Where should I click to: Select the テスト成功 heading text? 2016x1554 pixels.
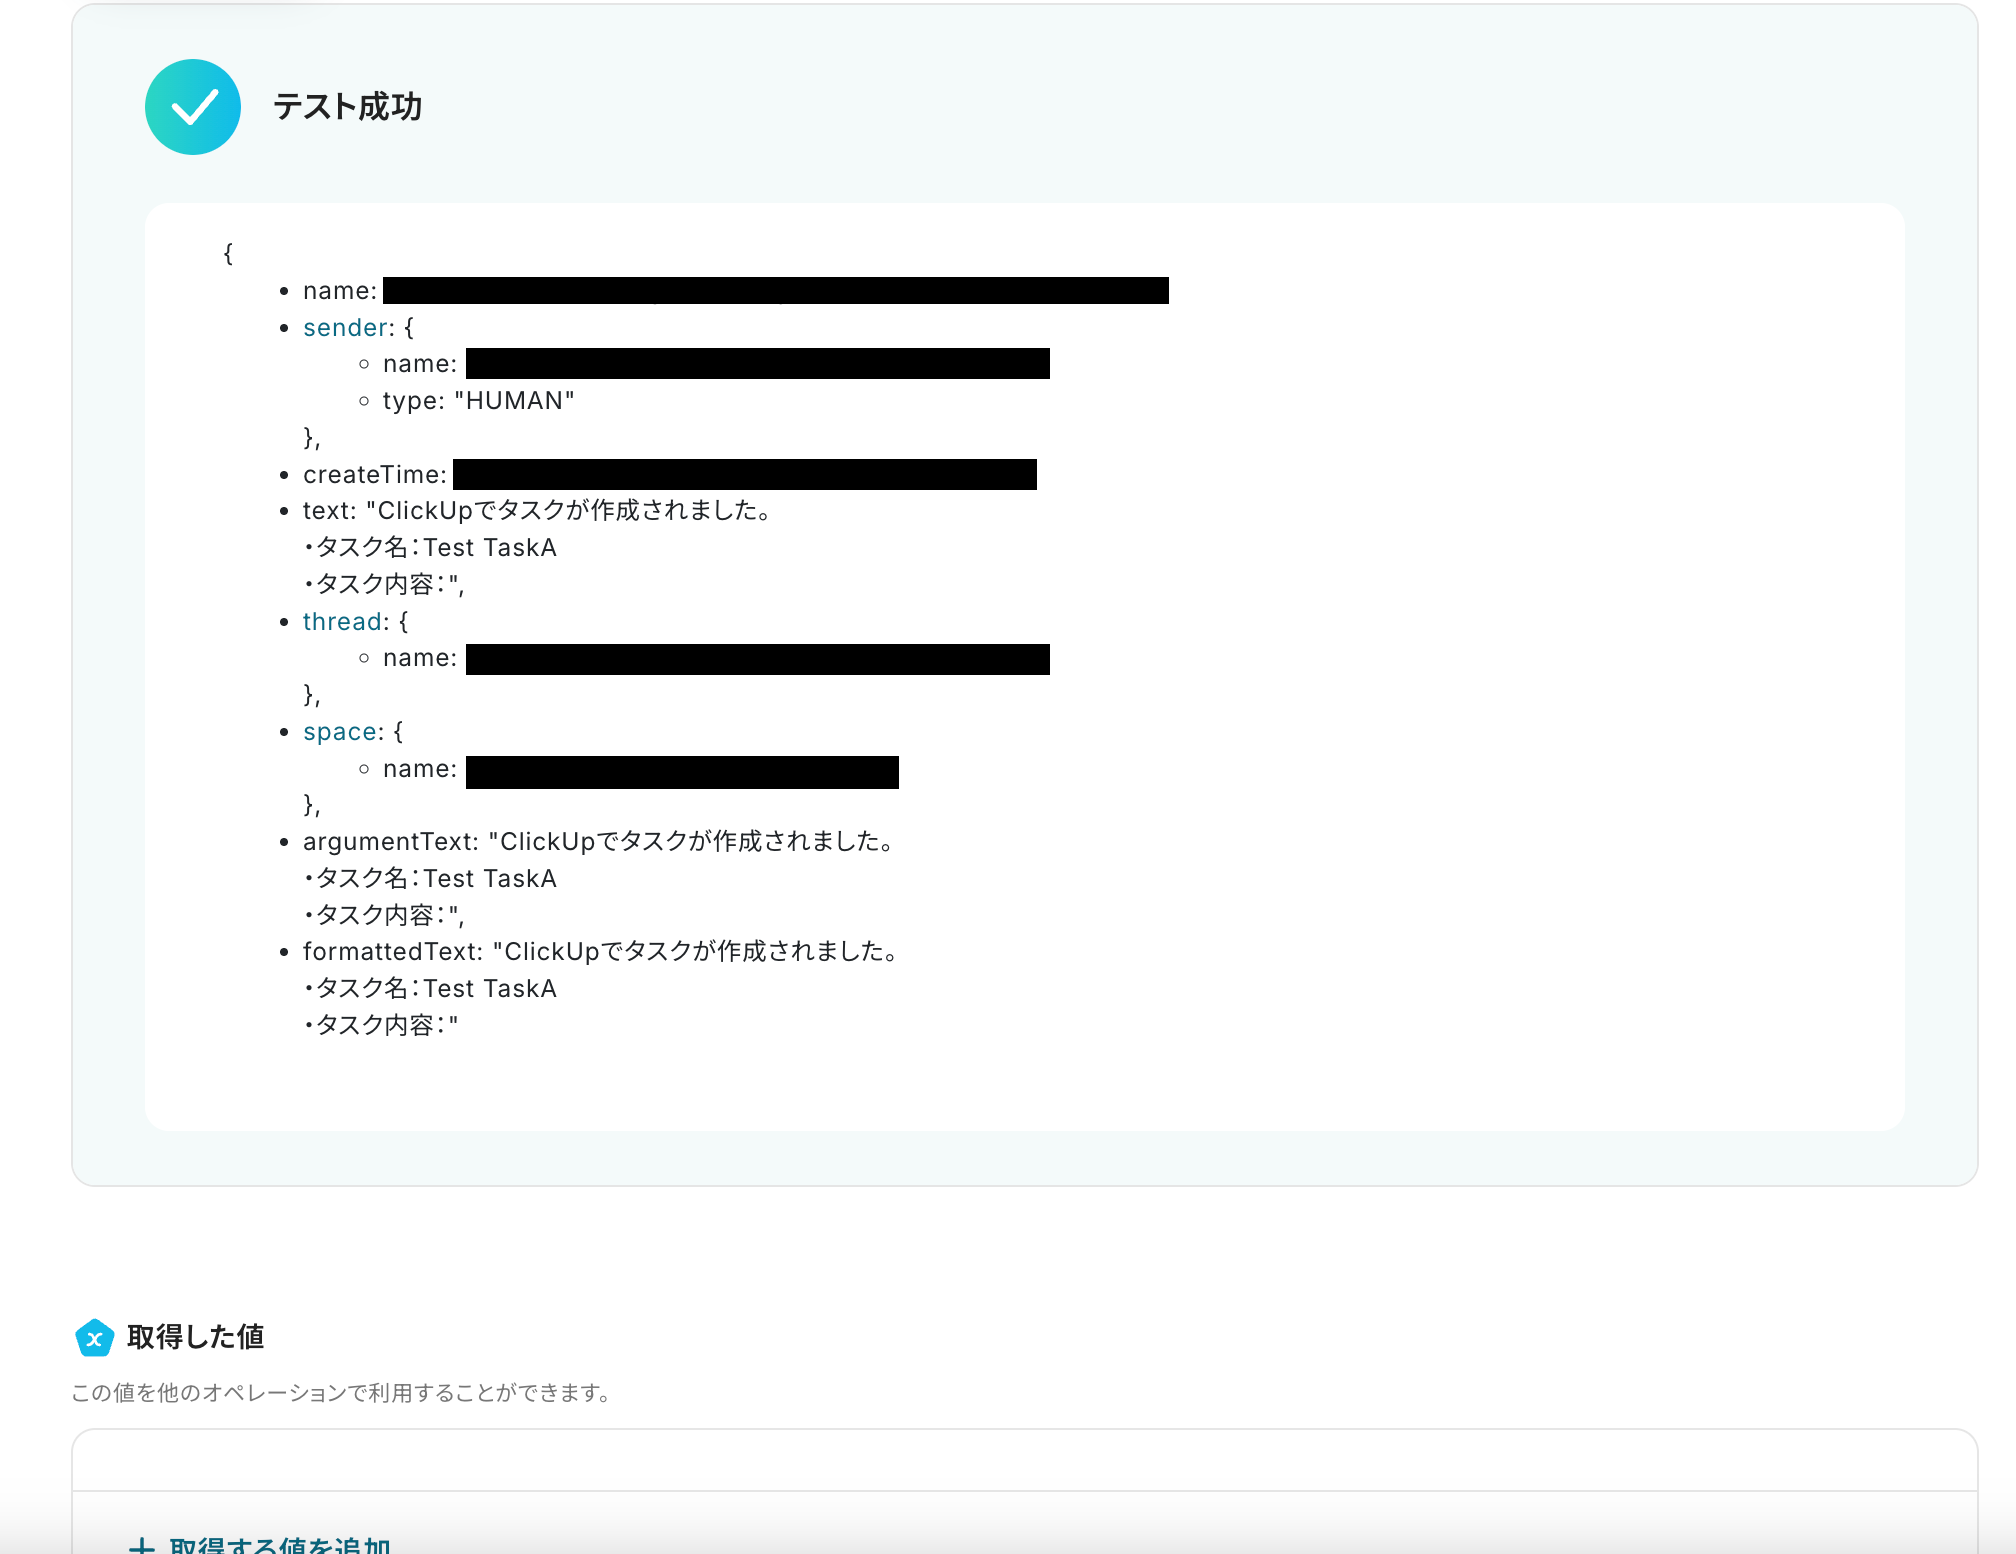[x=347, y=107]
